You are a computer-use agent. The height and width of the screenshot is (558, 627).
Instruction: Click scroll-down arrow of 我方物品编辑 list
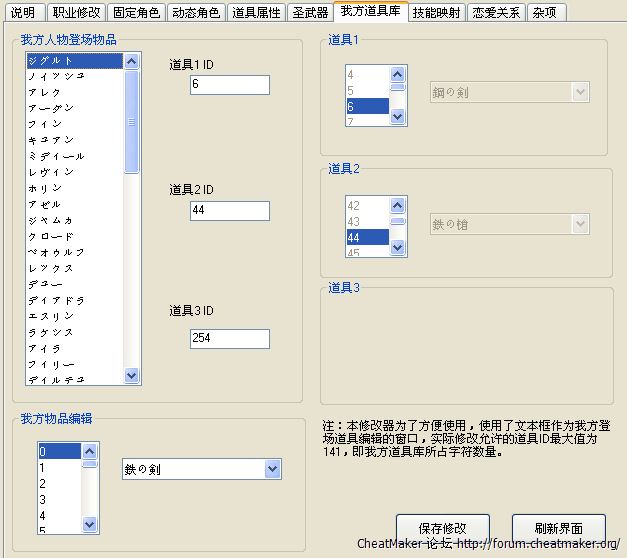tap(89, 524)
